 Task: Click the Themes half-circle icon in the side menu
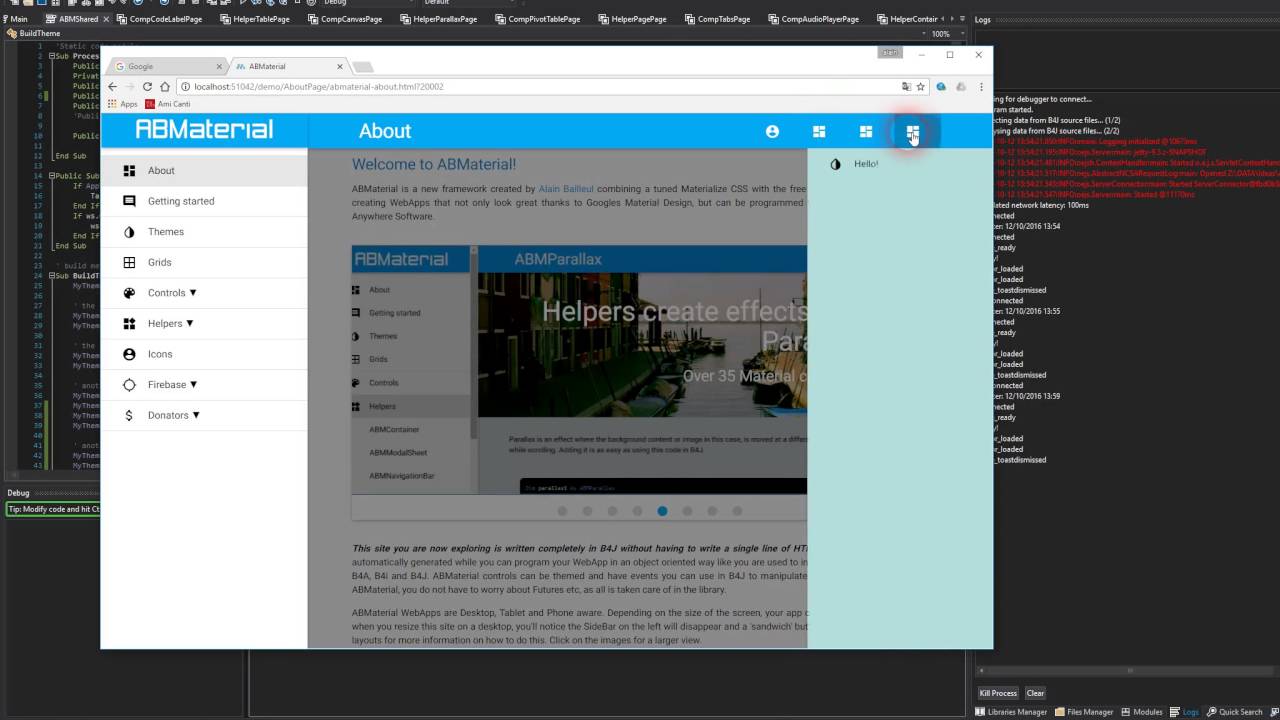pos(129,232)
